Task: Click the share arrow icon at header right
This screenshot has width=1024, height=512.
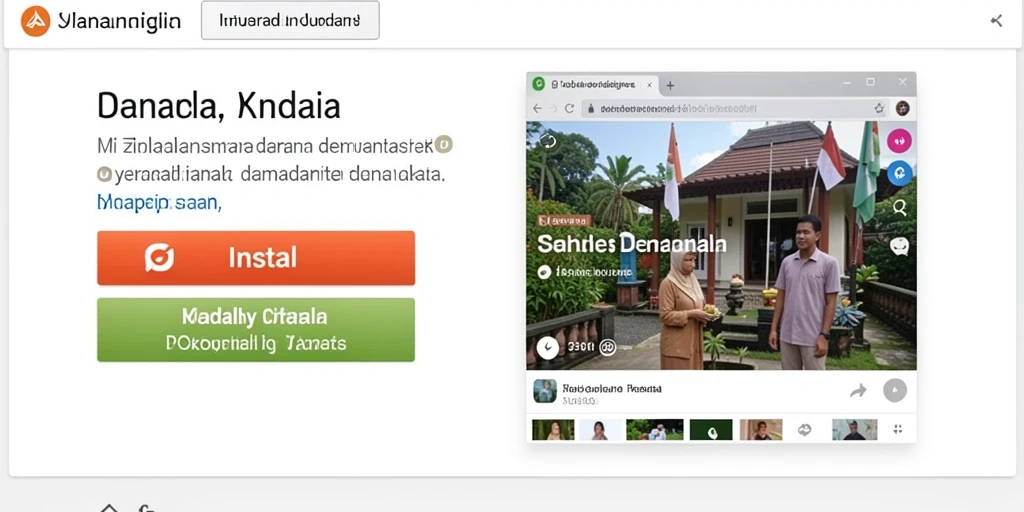Action: tap(996, 21)
